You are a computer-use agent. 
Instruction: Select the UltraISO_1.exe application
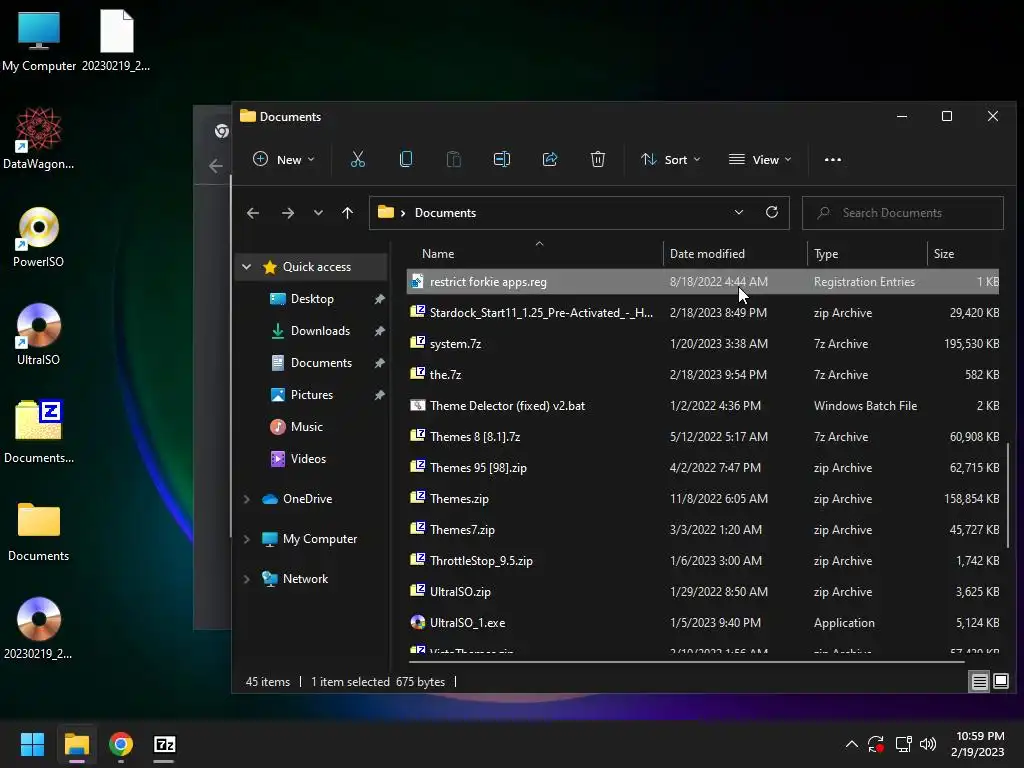(703, 623)
